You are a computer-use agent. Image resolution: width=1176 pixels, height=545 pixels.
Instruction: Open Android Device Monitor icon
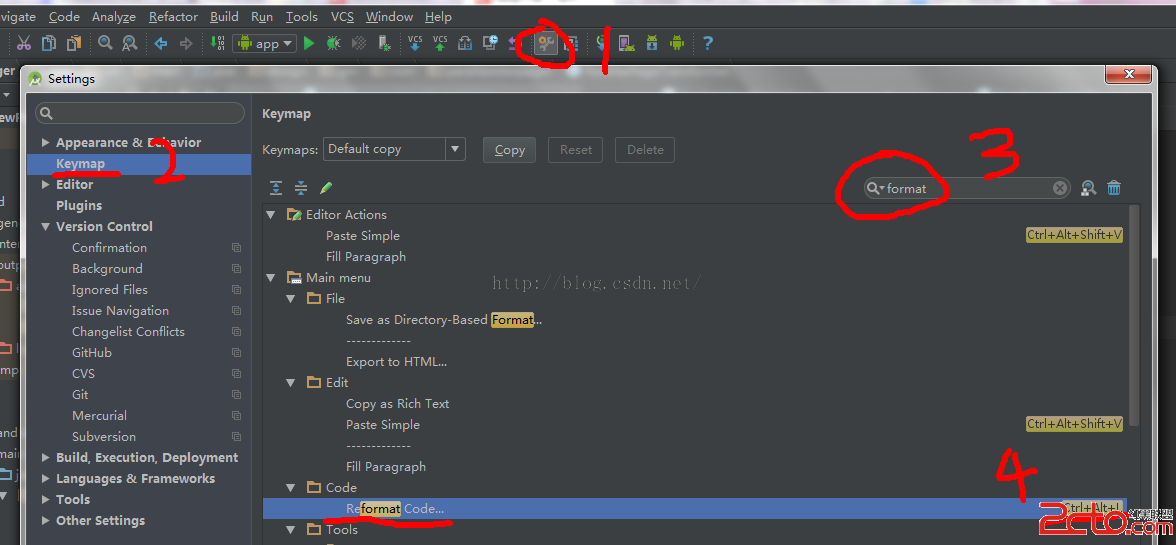tap(677, 43)
